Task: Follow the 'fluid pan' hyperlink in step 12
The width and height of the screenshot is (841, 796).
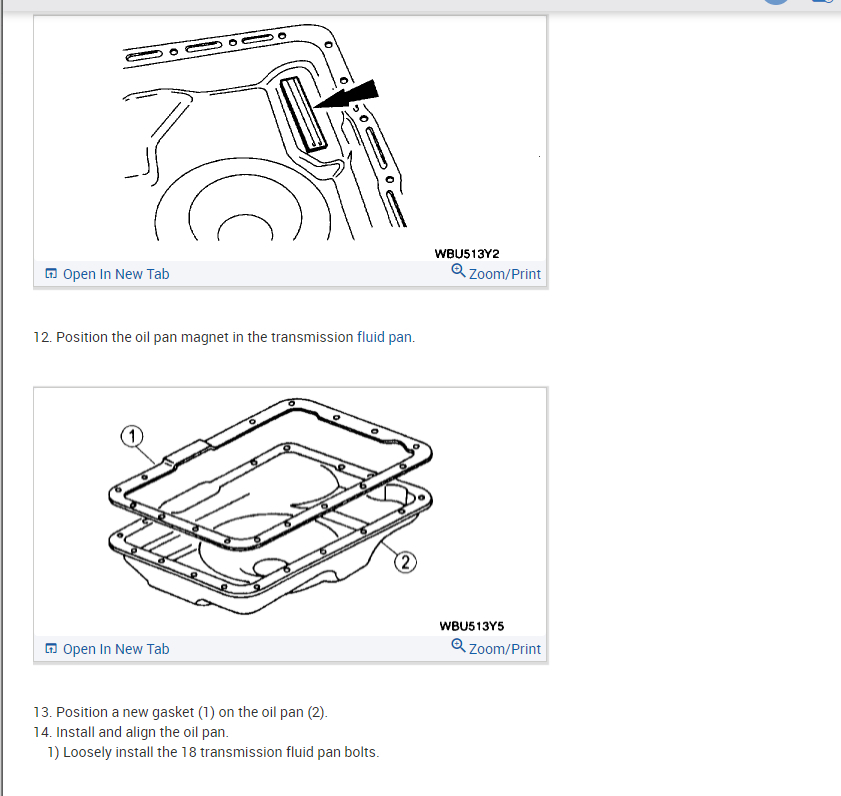Action: [385, 337]
